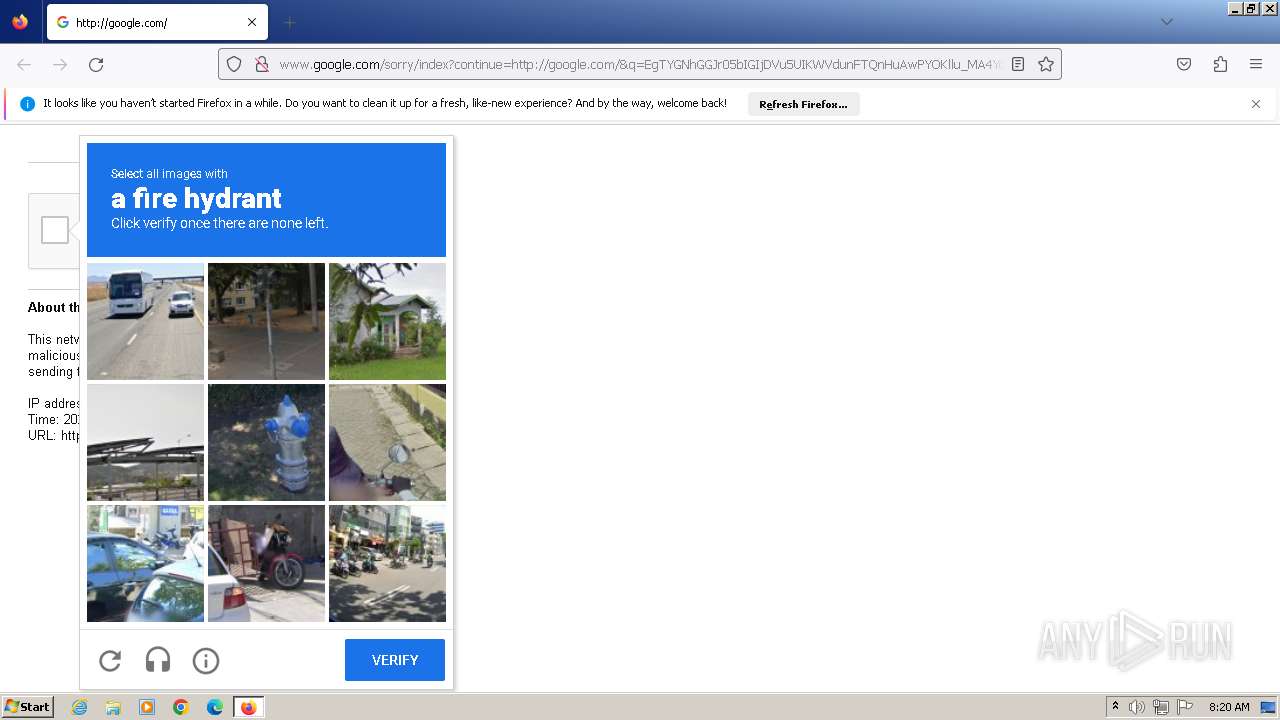This screenshot has width=1280, height=720.
Task: Open captcha help information
Action: pyautogui.click(x=206, y=660)
